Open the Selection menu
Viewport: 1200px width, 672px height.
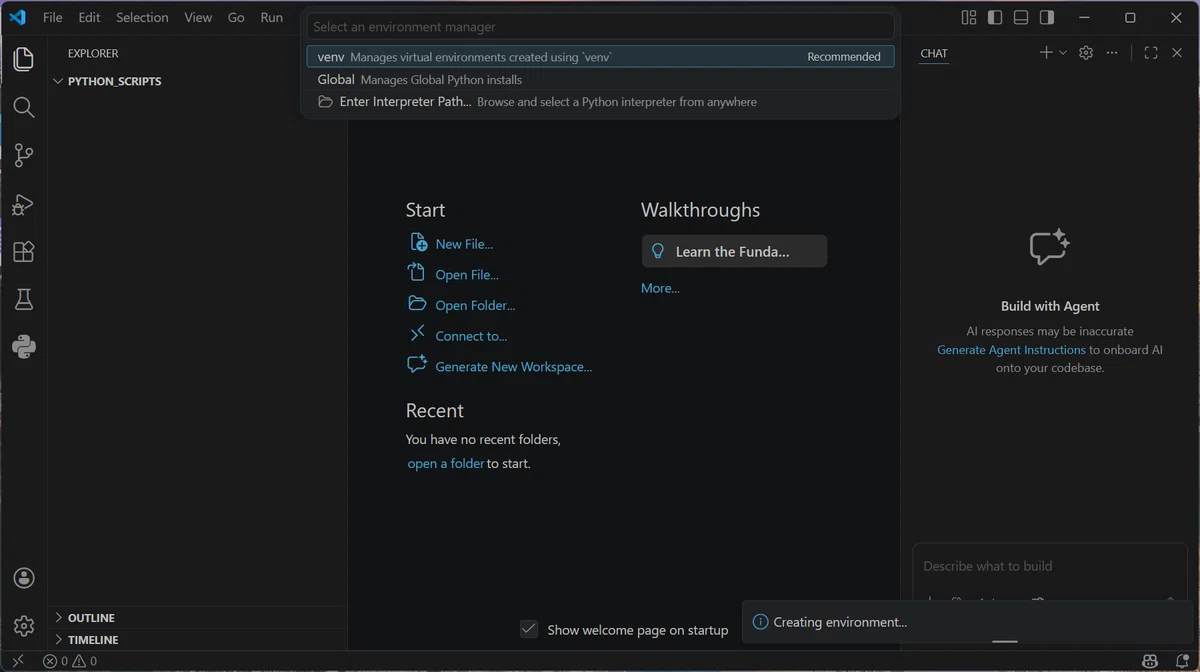tap(142, 17)
